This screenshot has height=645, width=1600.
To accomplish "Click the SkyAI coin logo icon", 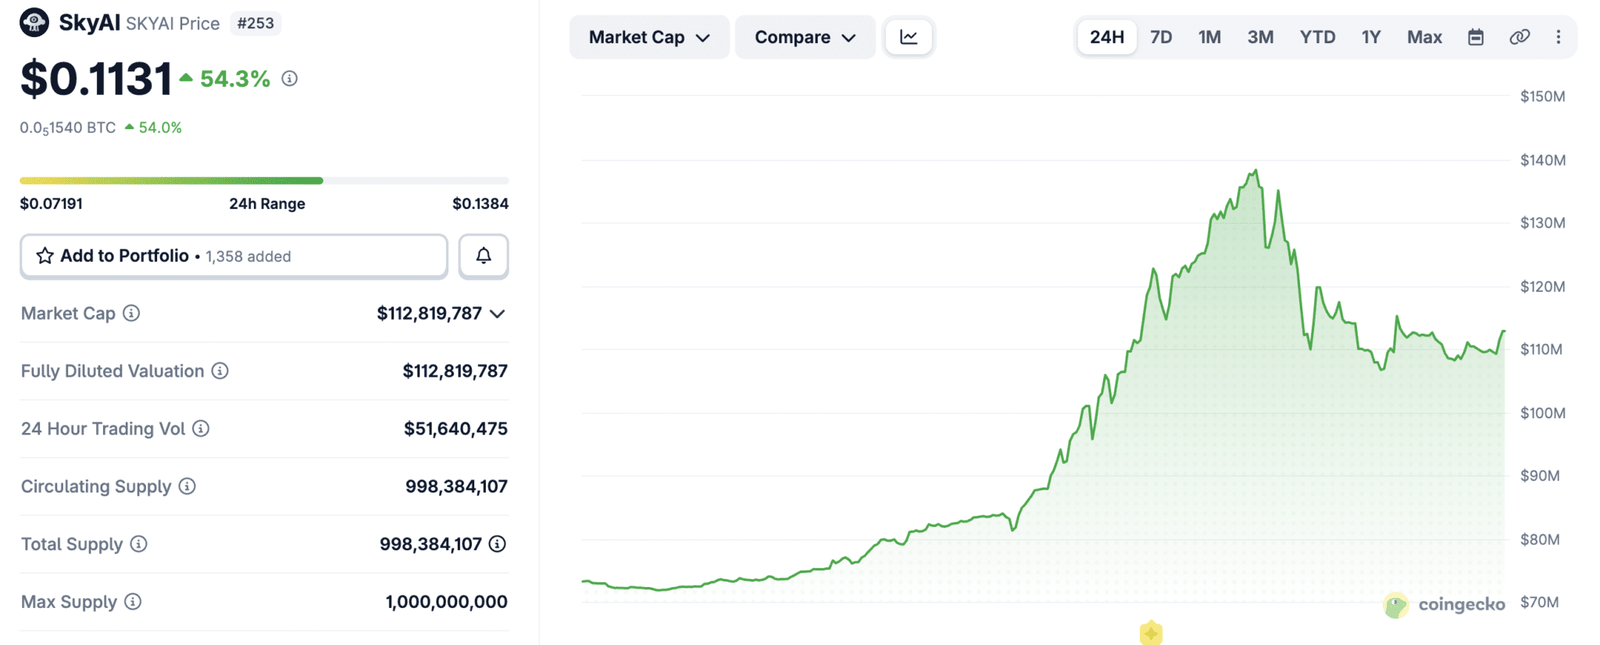I will (34, 22).
